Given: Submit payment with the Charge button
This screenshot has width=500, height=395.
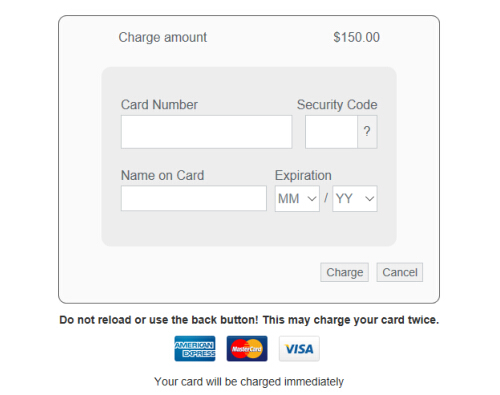Looking at the screenshot, I should tap(345, 272).
